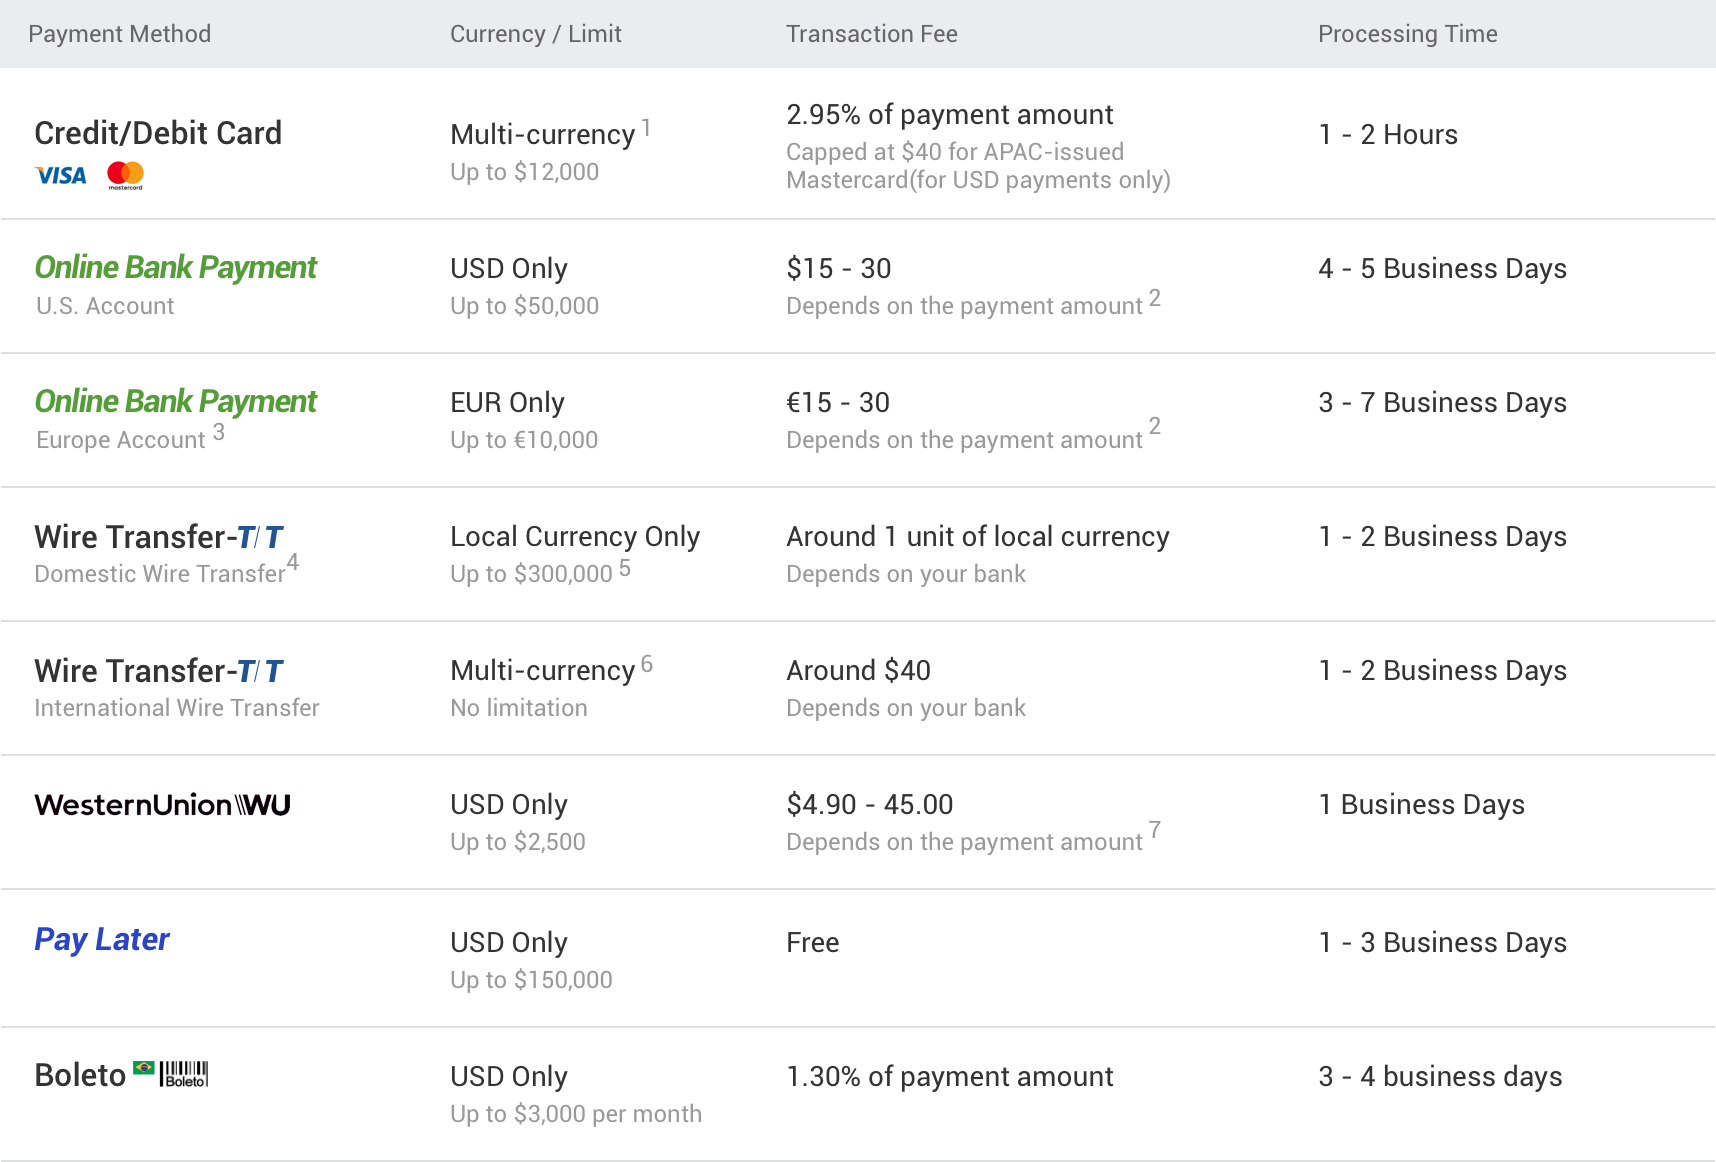This screenshot has width=1716, height=1162.
Task: Open the Pay Later link
Action: (102, 940)
